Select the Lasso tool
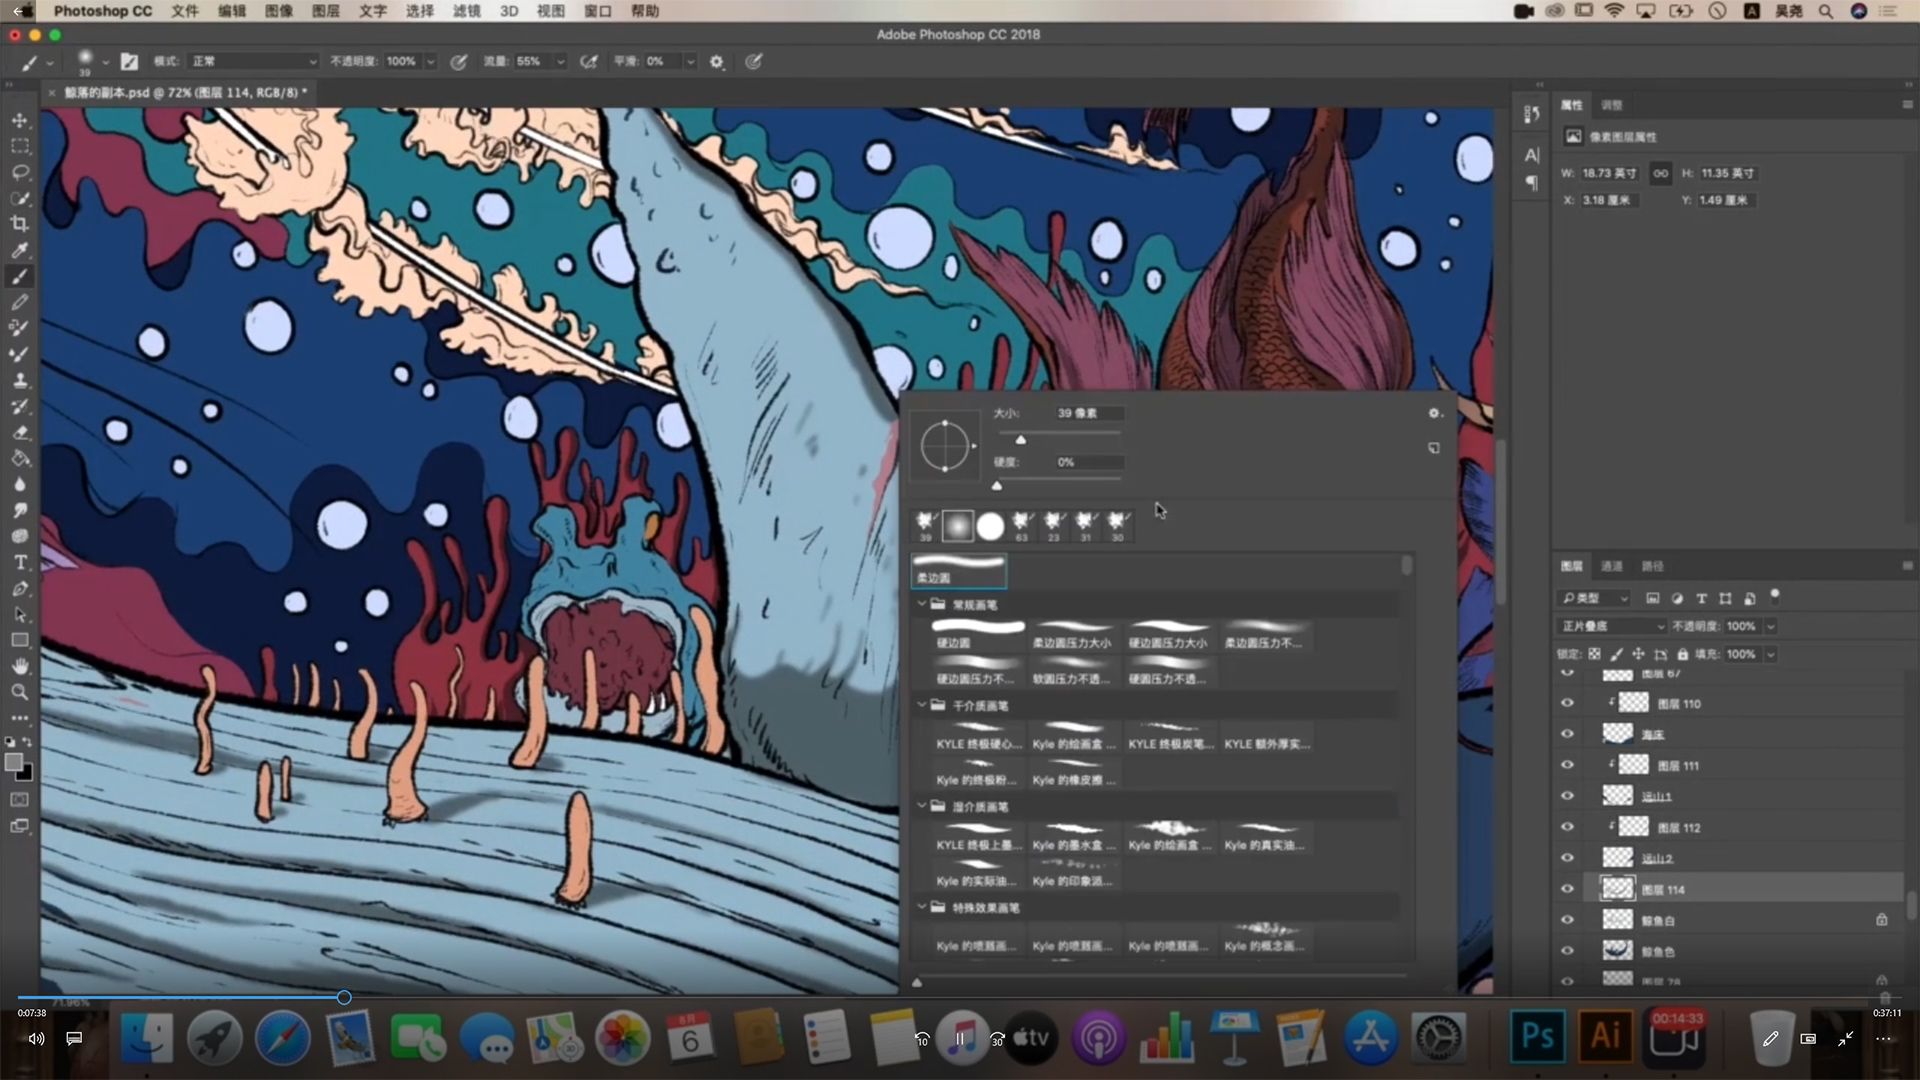The height and width of the screenshot is (1080, 1920). (20, 172)
